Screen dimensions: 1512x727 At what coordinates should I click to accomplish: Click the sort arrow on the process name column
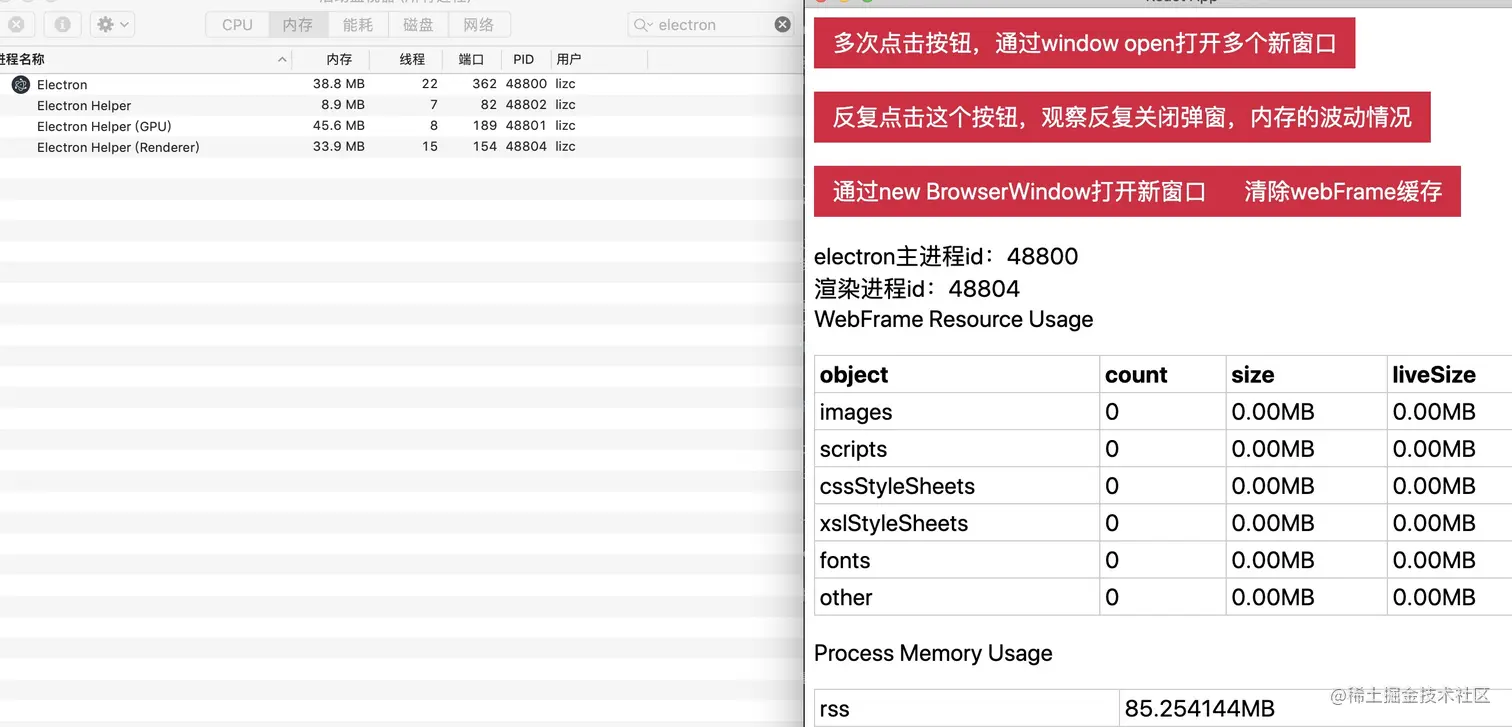coord(282,60)
